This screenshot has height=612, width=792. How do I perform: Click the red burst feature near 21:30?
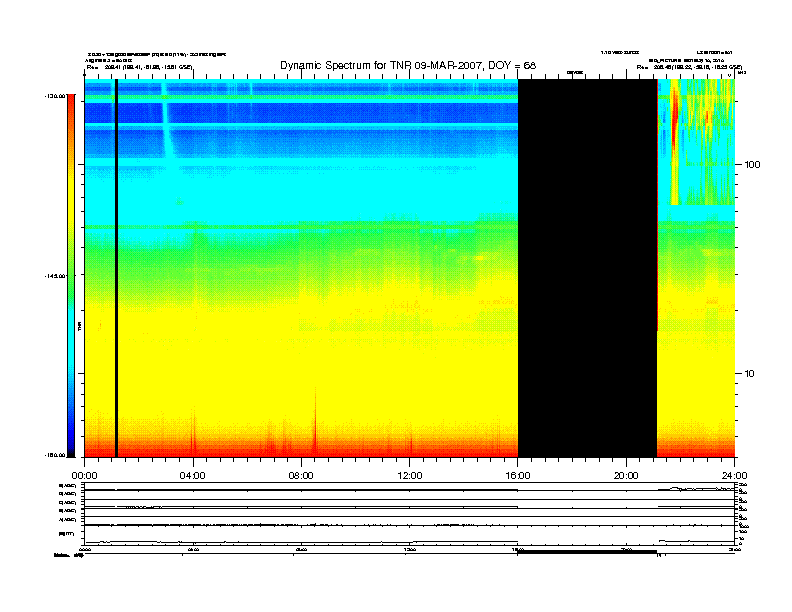coord(674,119)
